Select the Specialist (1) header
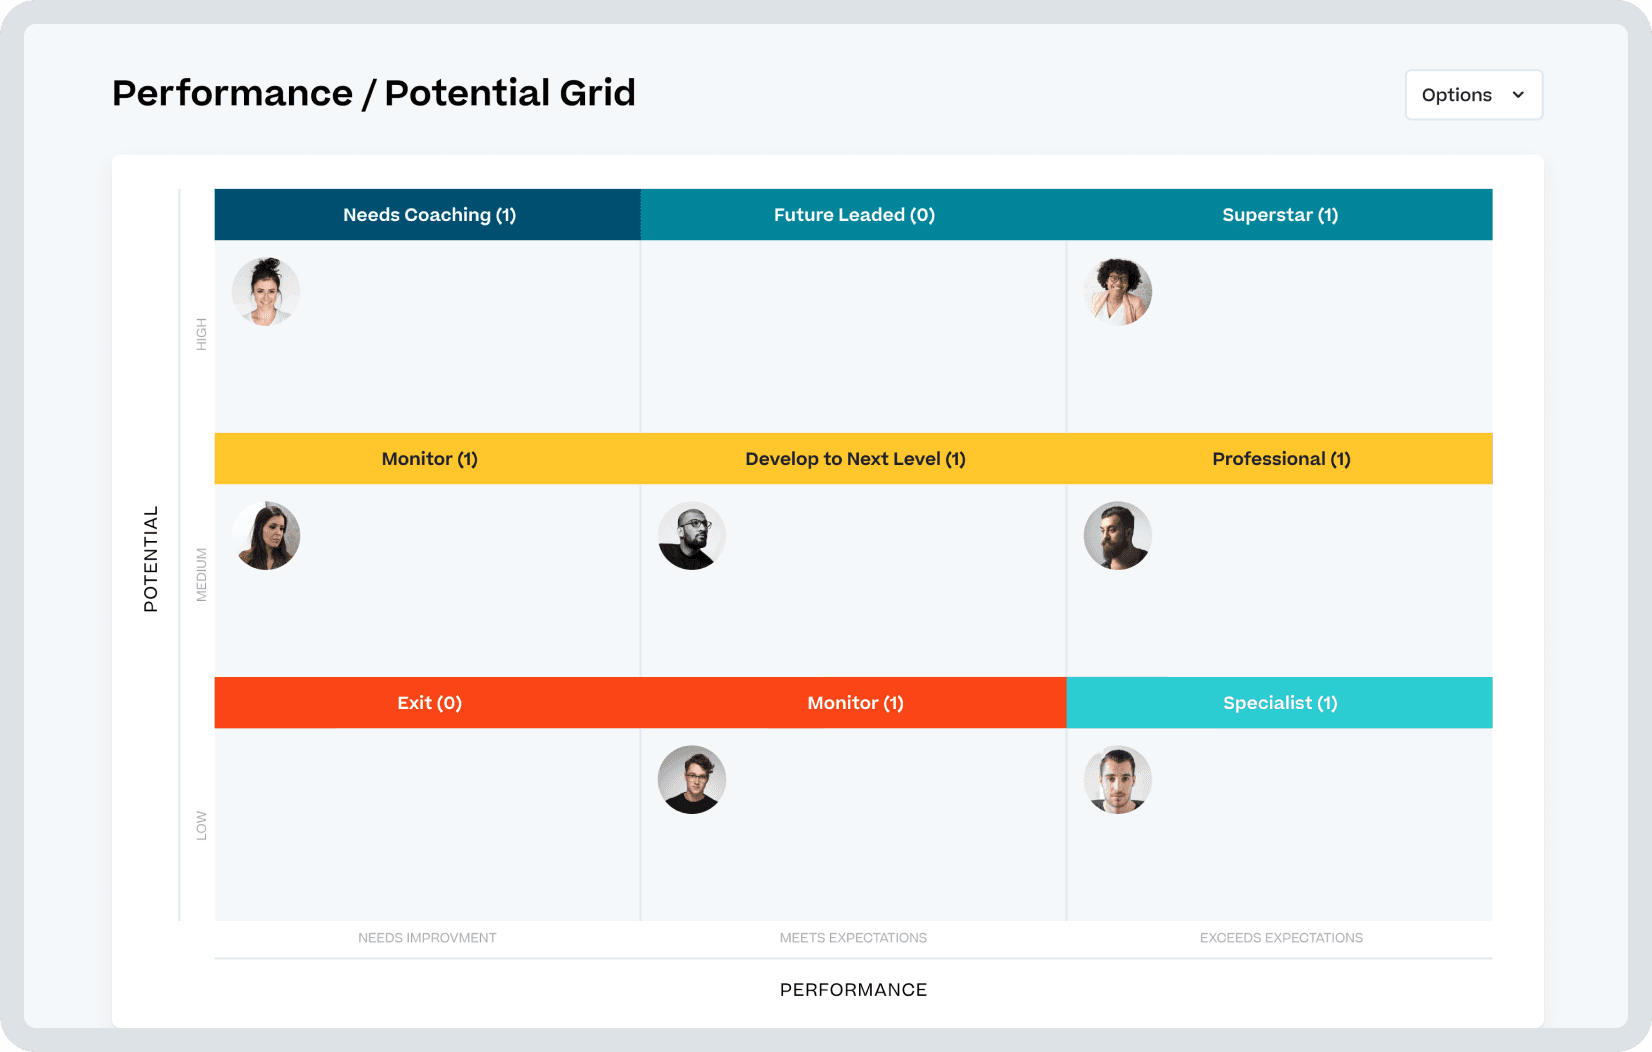 (x=1280, y=702)
